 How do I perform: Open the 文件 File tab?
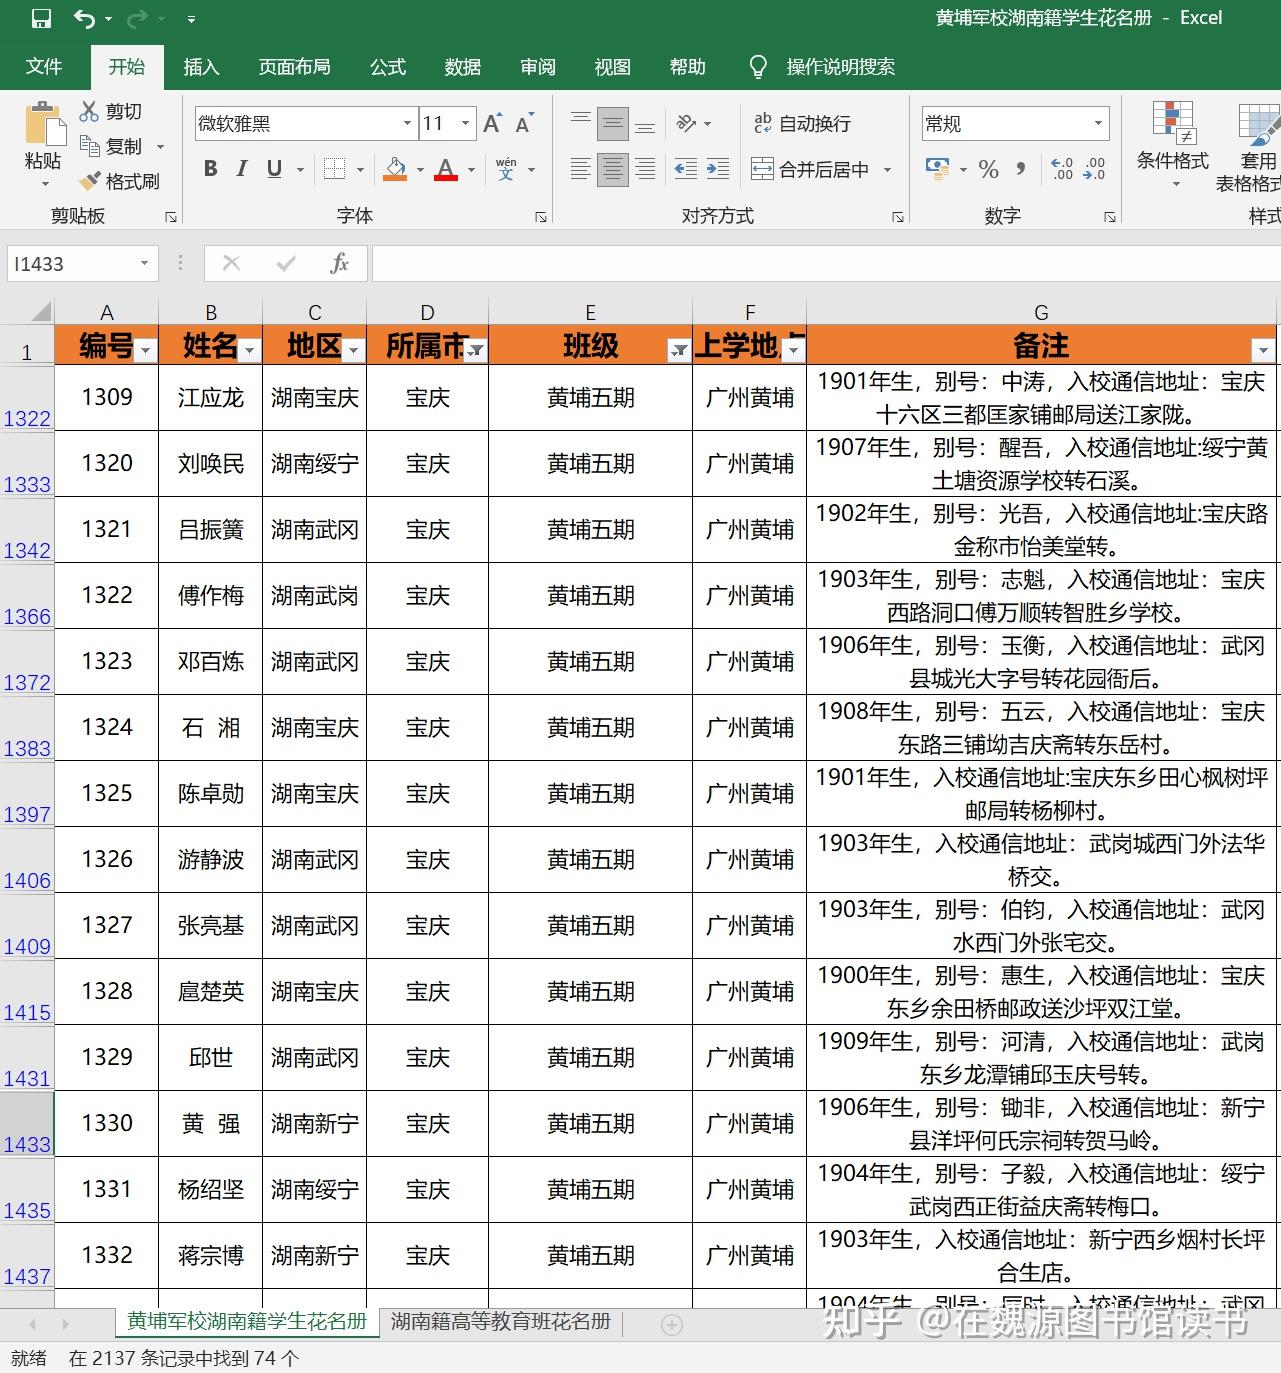tap(44, 66)
